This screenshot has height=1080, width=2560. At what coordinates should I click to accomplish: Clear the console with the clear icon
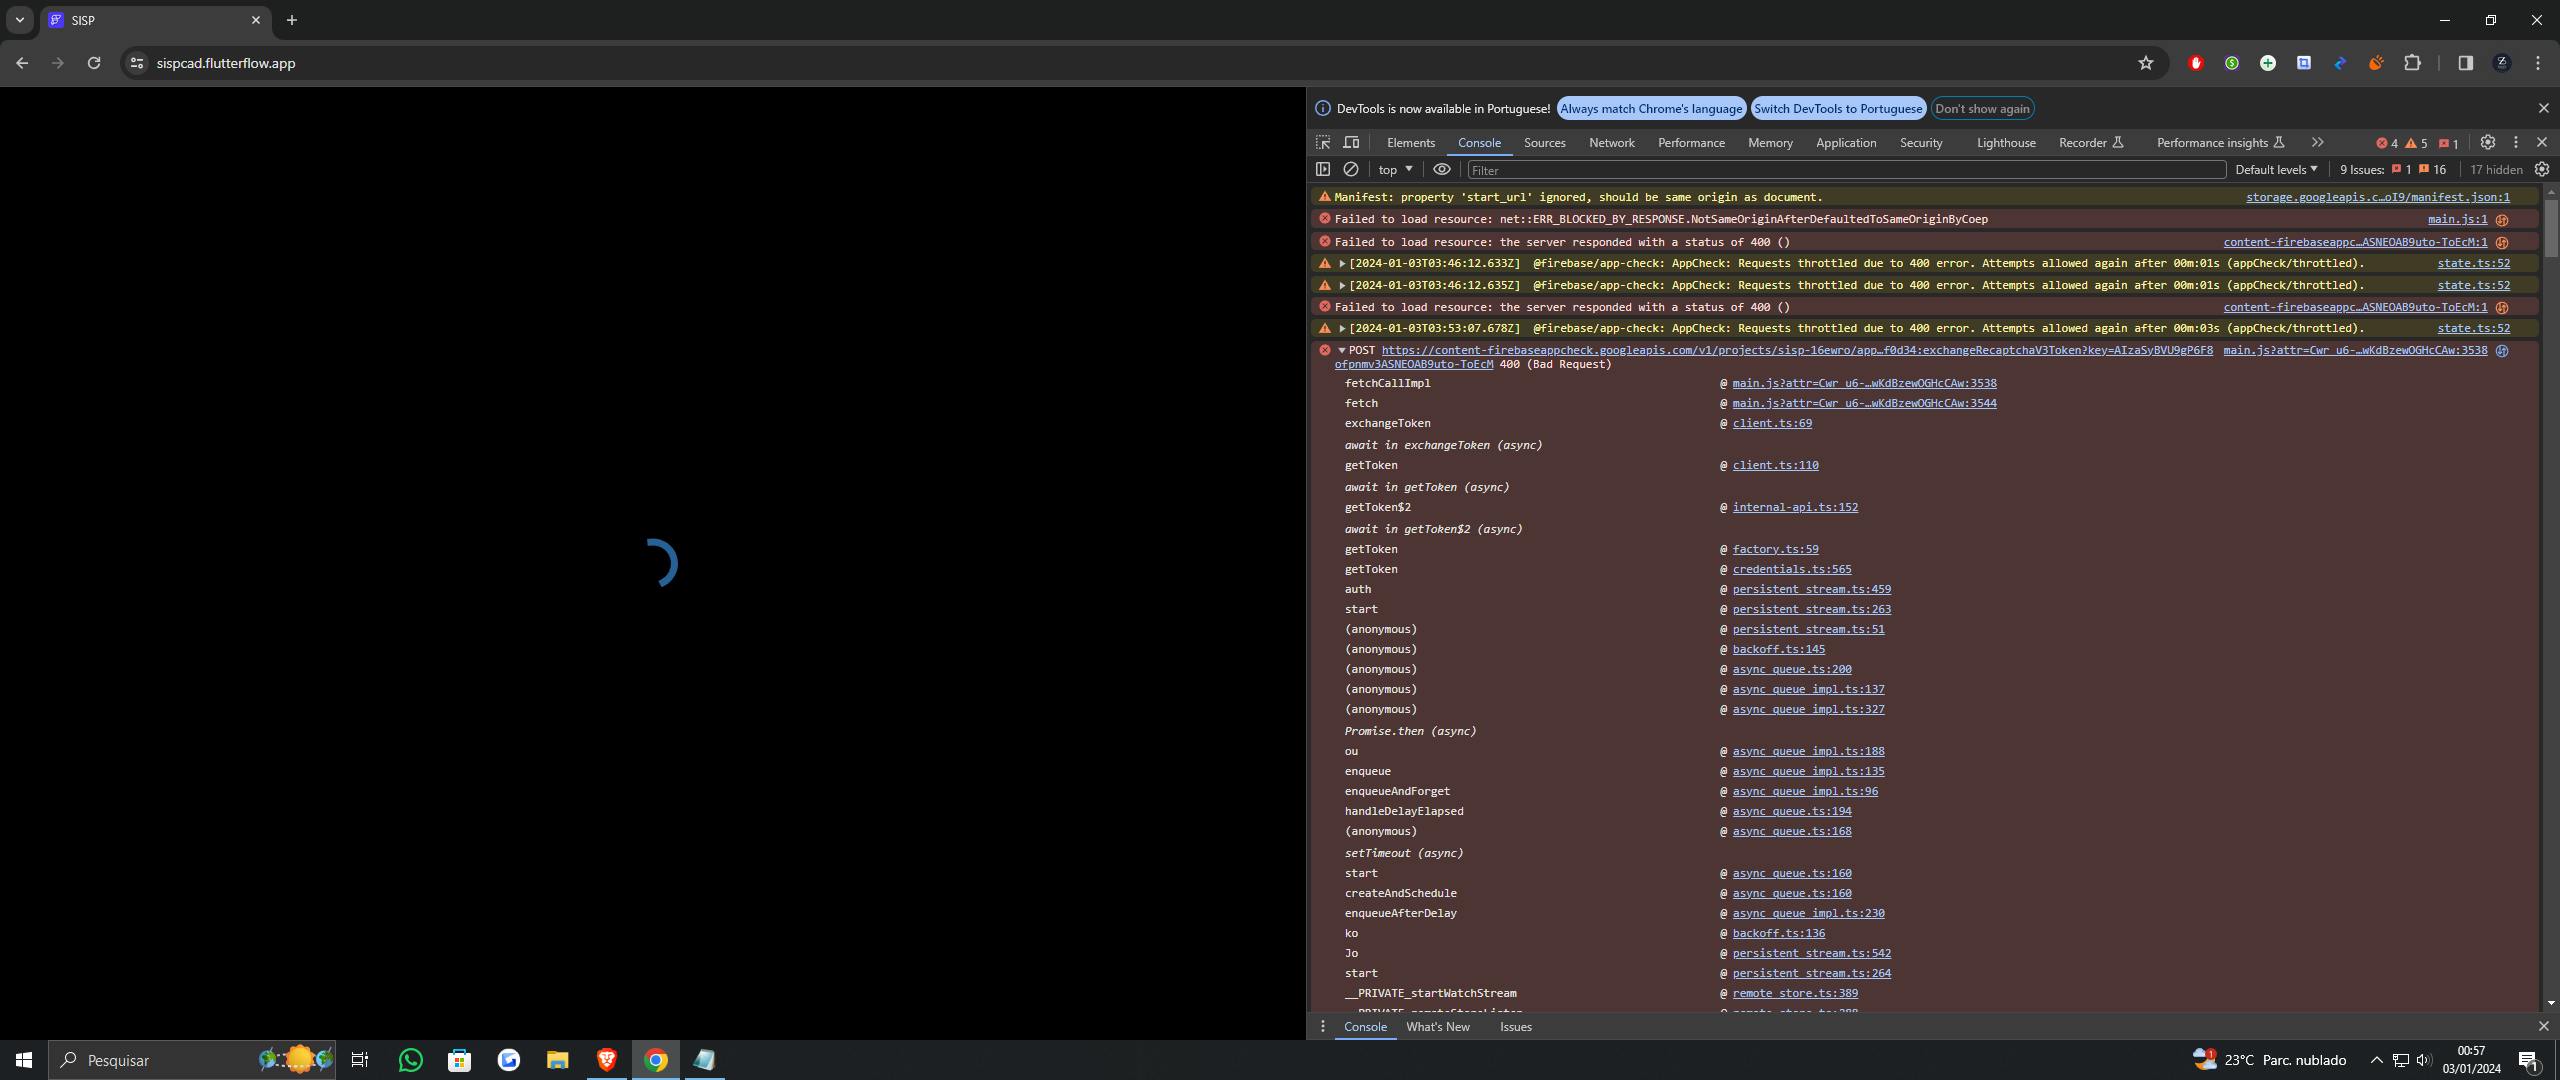[1351, 170]
